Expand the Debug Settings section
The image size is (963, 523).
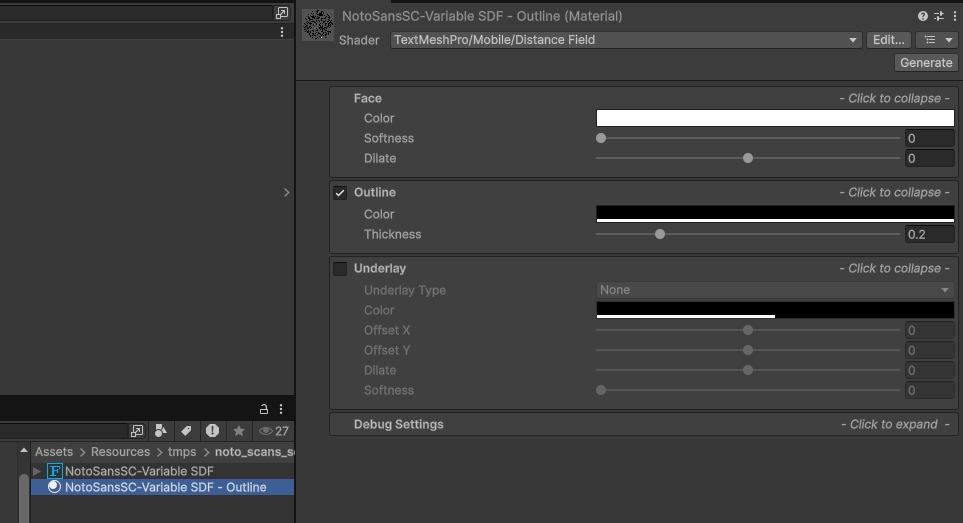[x=644, y=424]
